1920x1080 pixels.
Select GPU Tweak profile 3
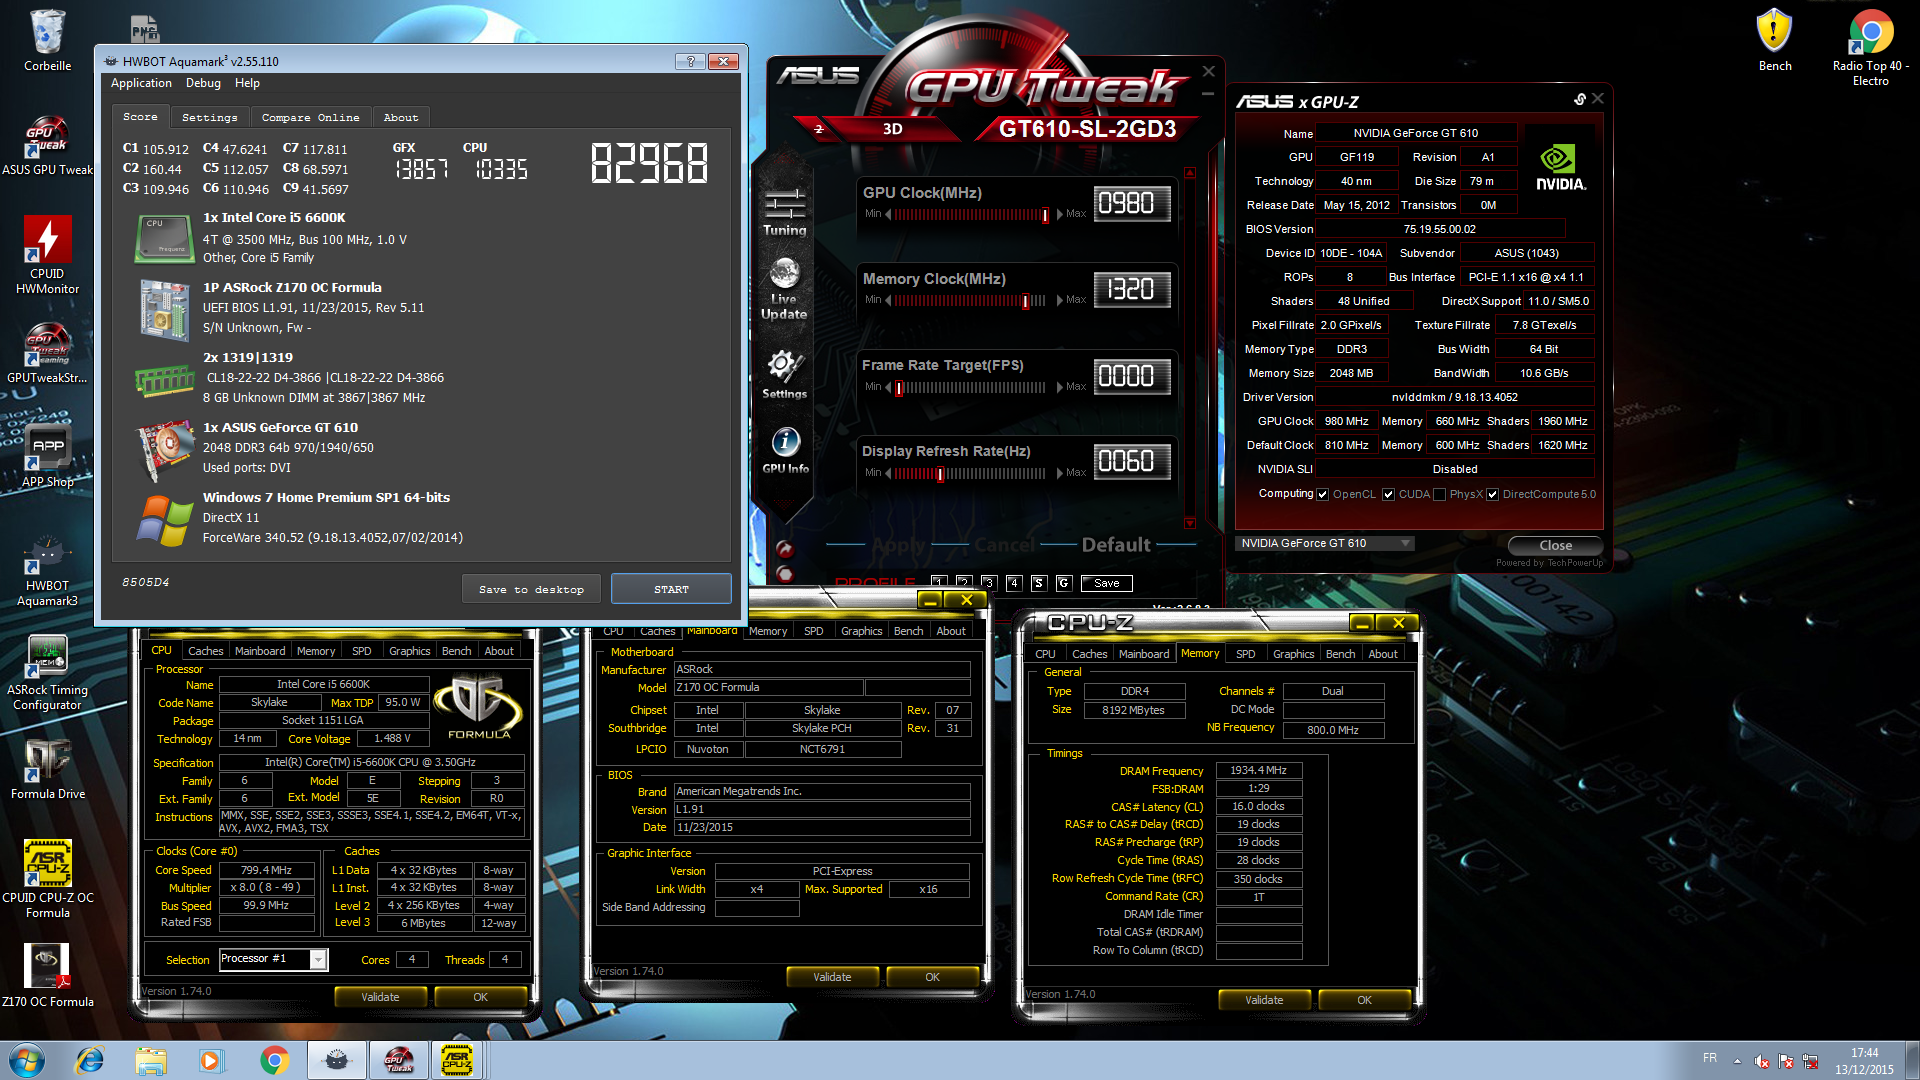point(988,582)
